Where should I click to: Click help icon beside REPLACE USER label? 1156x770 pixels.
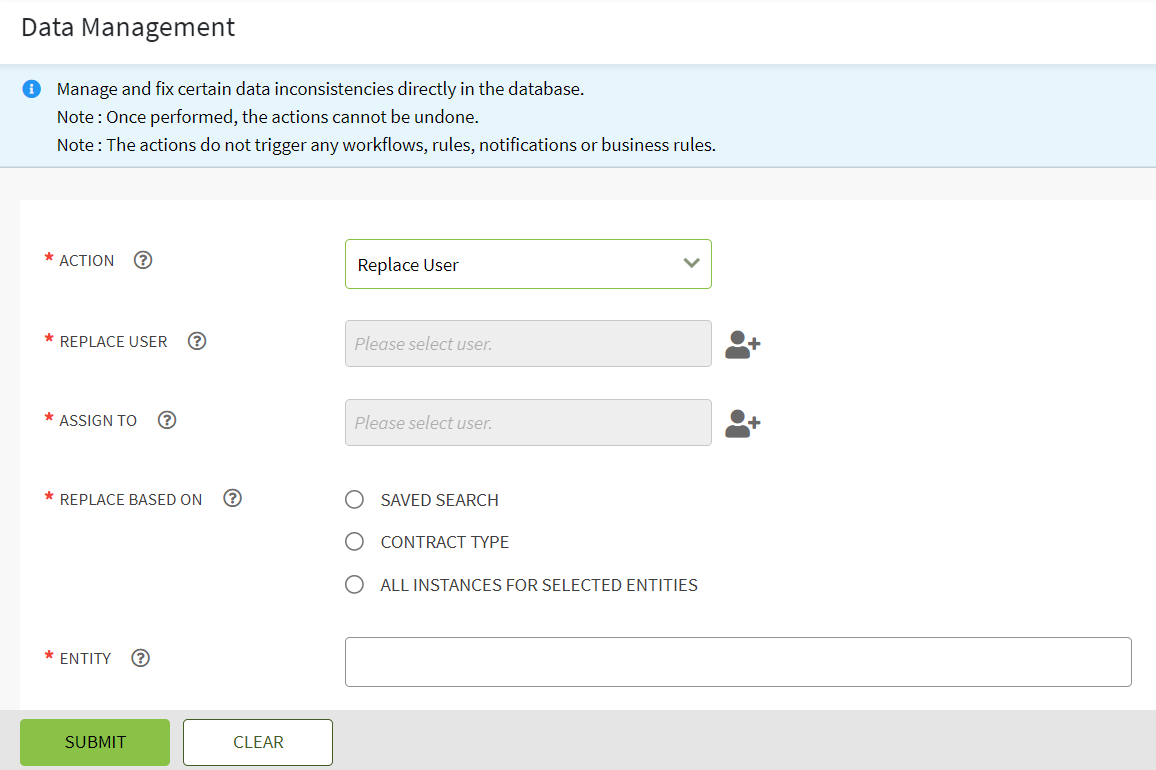pos(197,341)
